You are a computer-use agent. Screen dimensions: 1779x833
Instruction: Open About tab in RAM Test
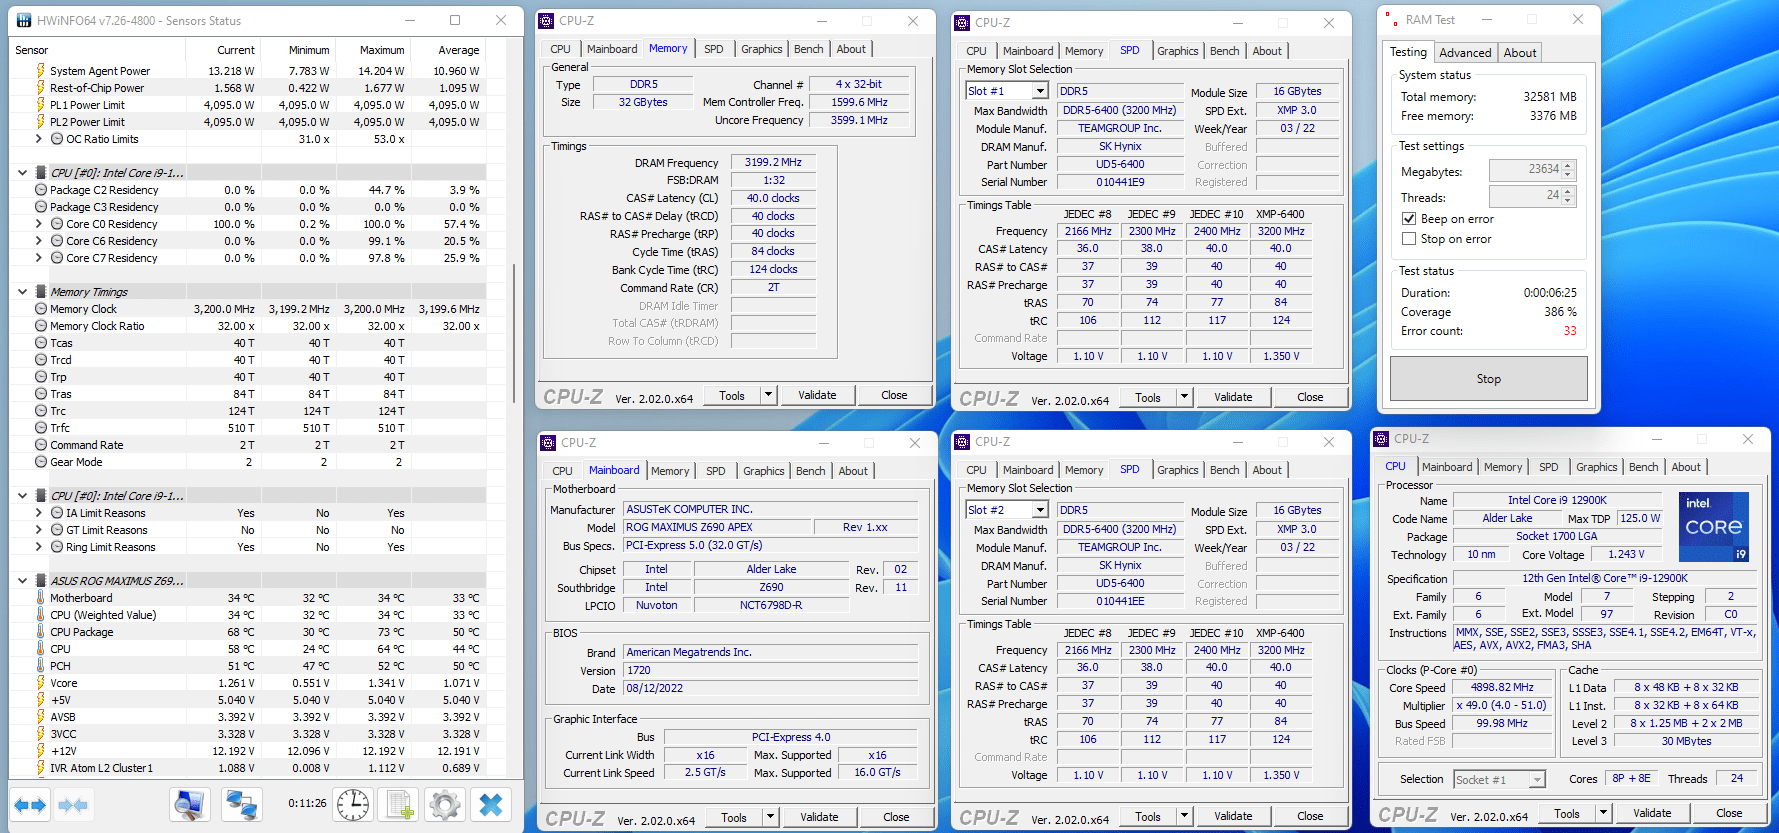point(1520,53)
